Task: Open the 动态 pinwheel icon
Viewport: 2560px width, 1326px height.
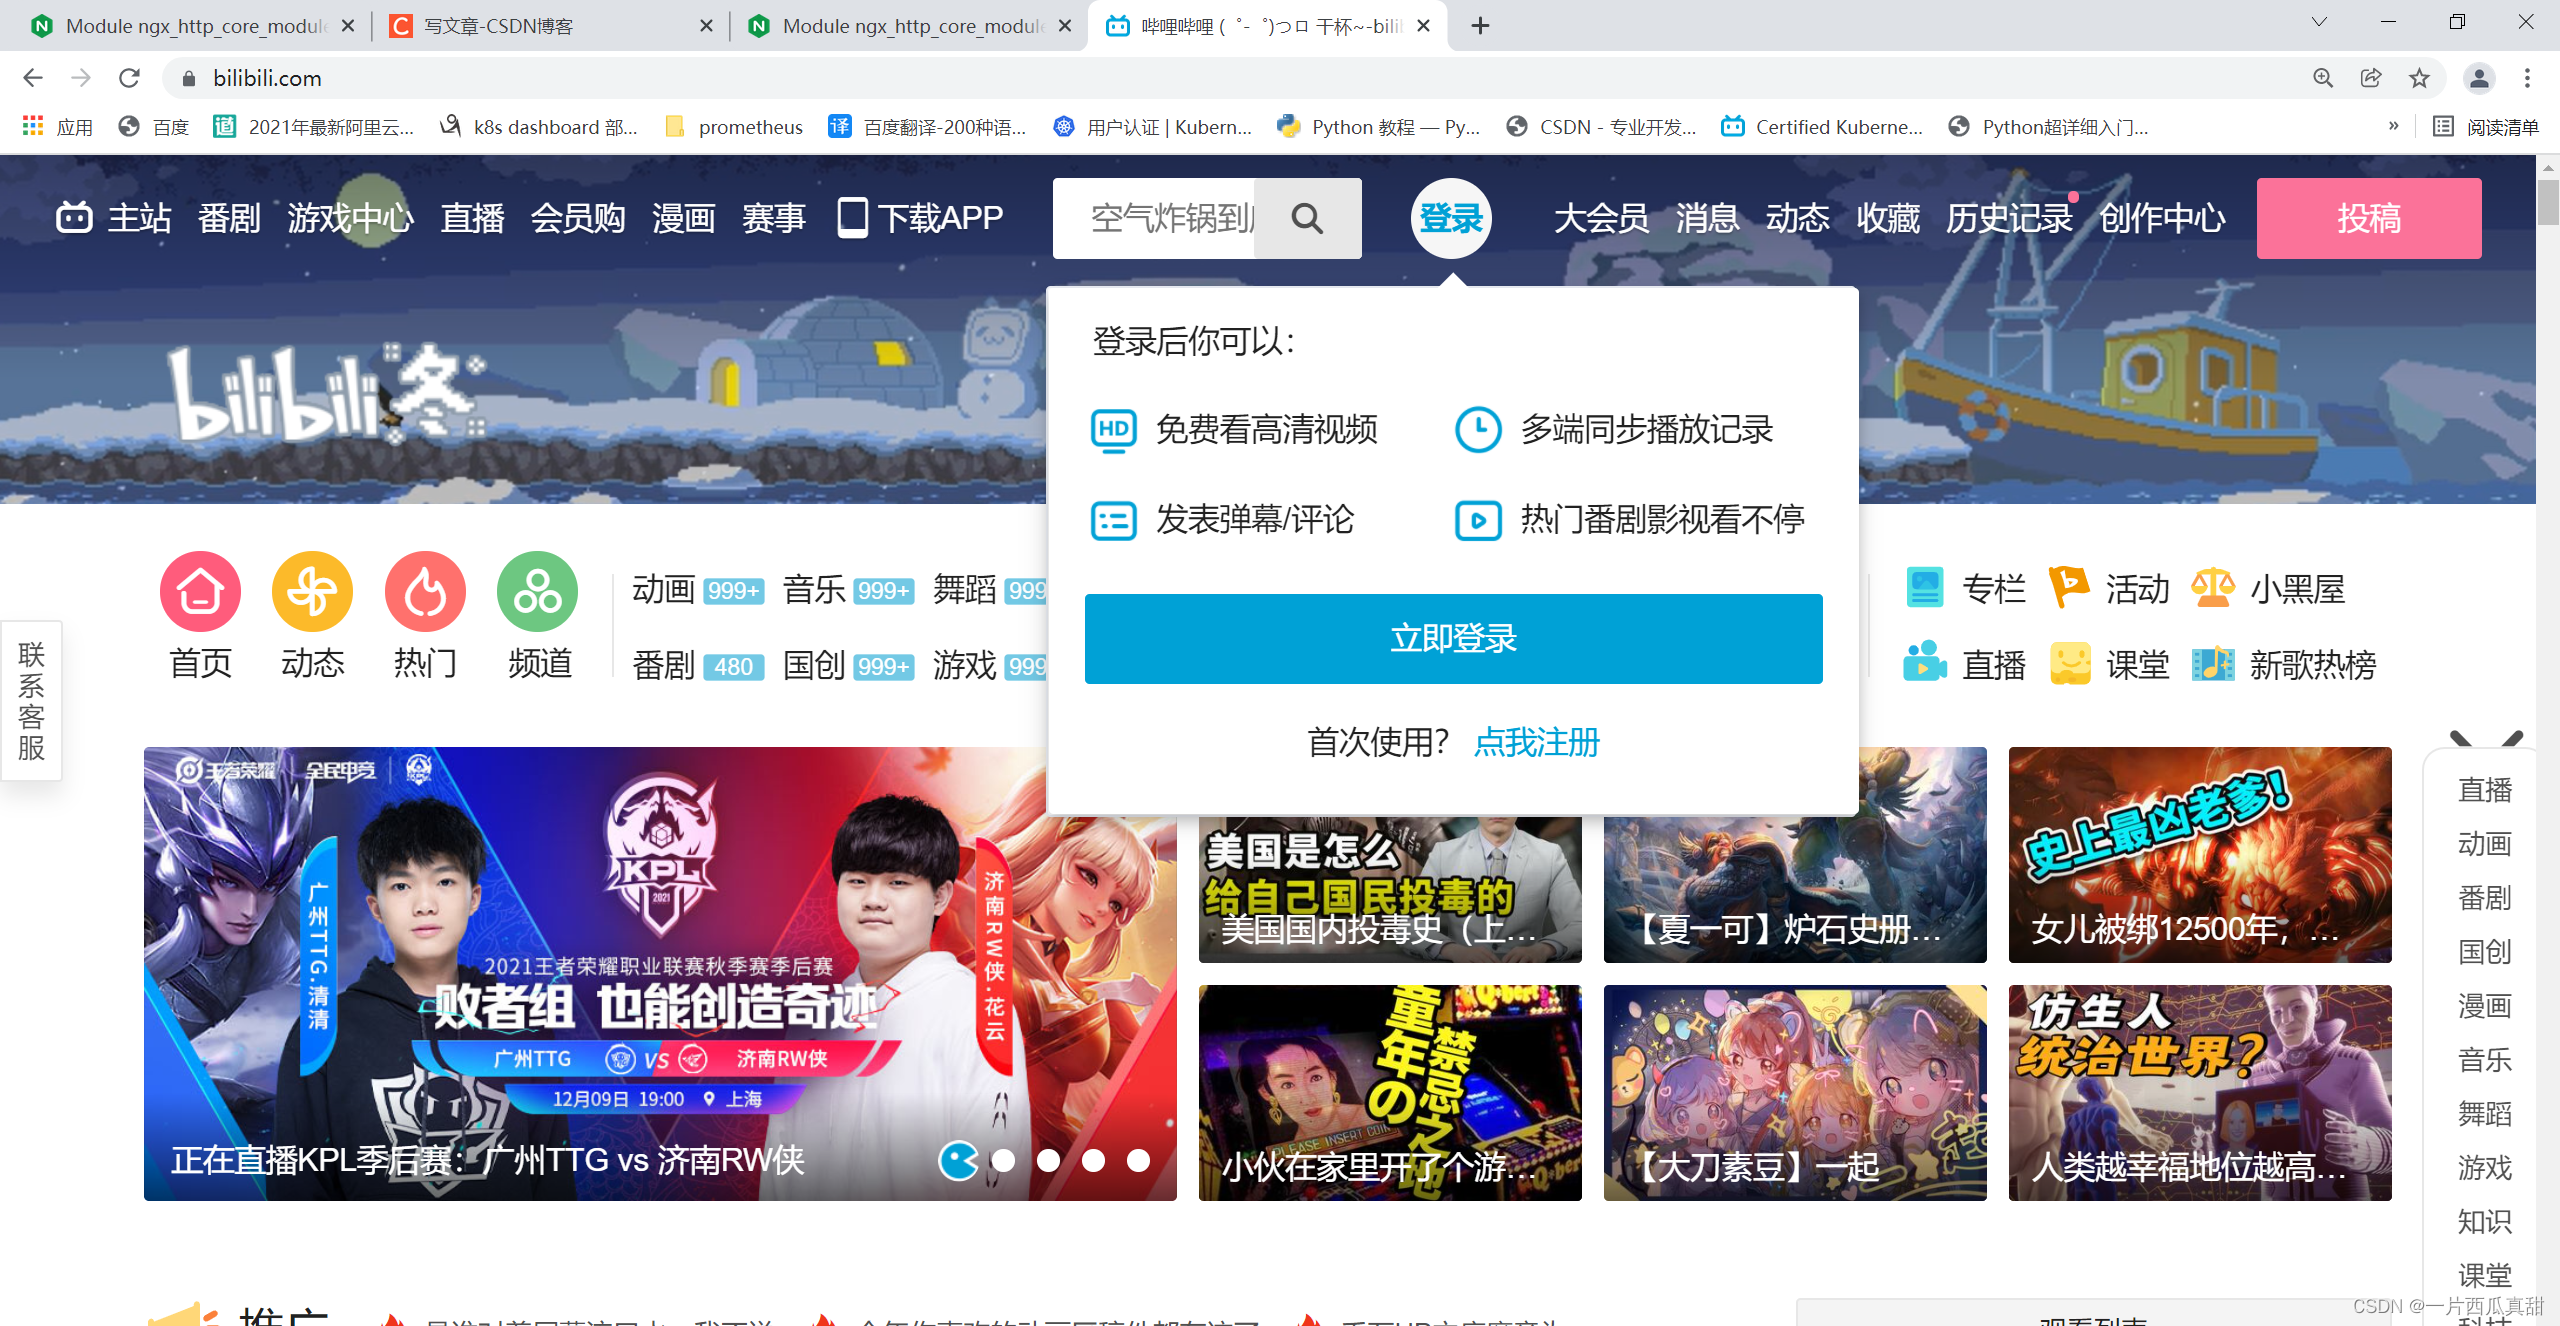Action: click(312, 592)
